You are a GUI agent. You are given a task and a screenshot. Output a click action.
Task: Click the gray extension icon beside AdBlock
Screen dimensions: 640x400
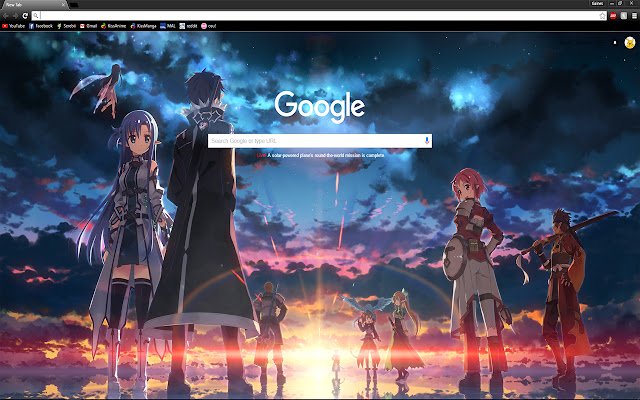[624, 16]
